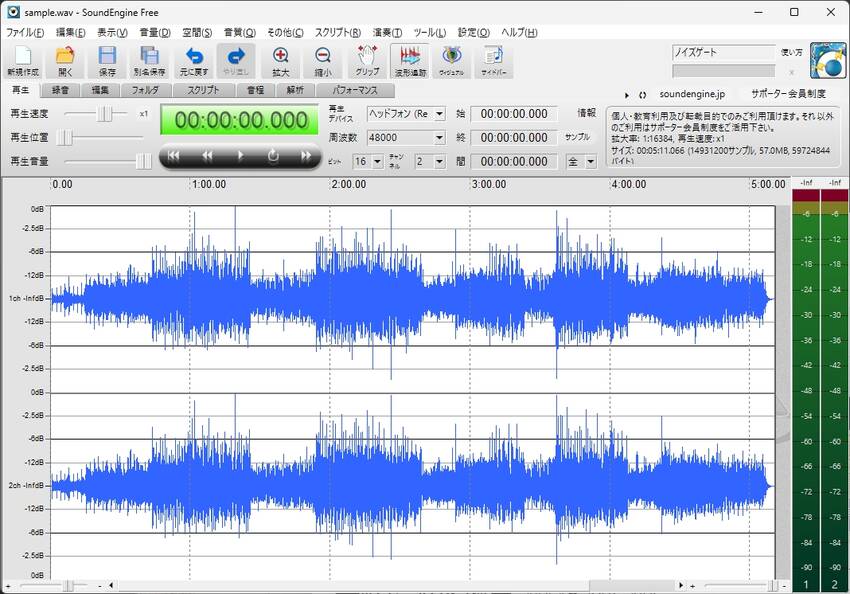Click the SoundEngine globe logo icon
850x594 pixels.
(828, 61)
